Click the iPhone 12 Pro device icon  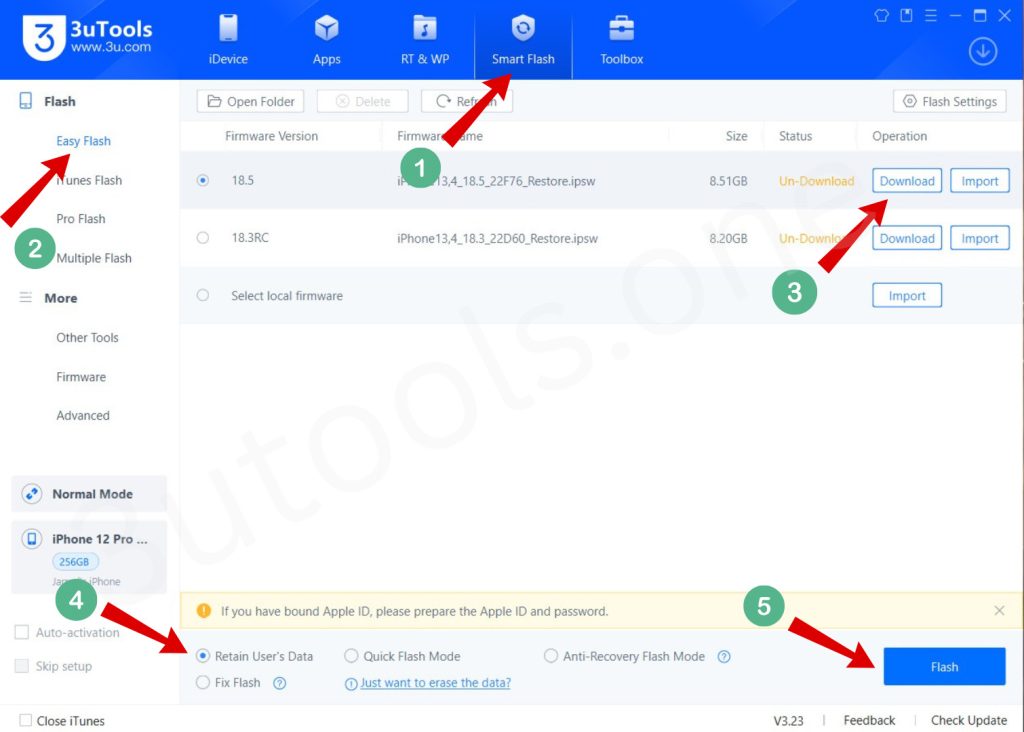click(x=31, y=539)
